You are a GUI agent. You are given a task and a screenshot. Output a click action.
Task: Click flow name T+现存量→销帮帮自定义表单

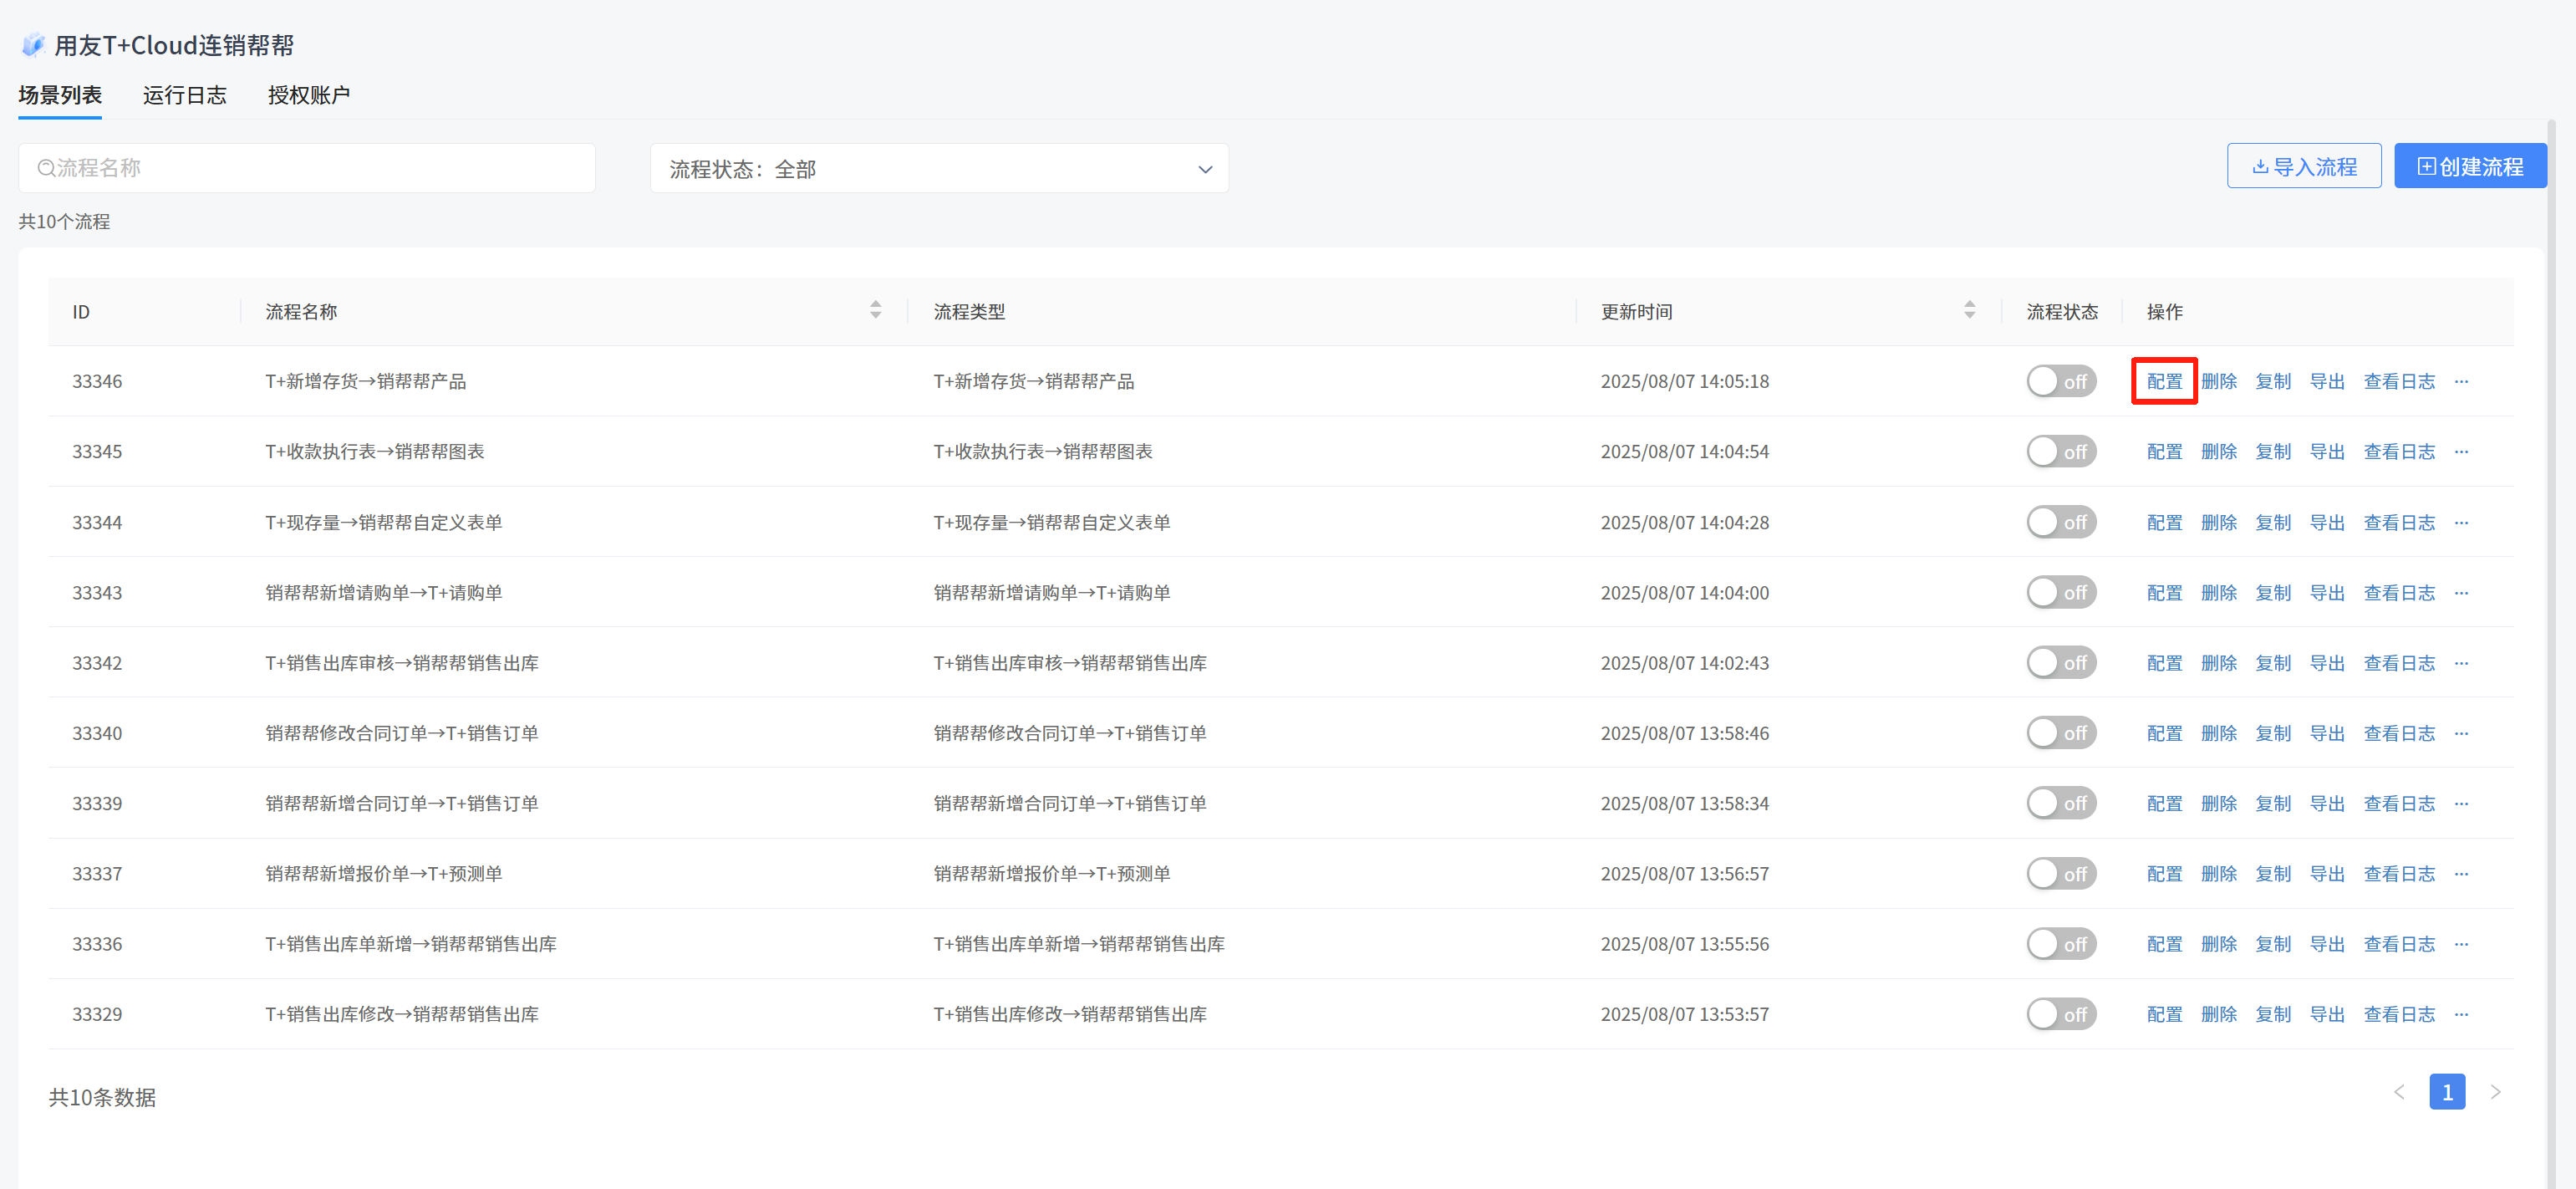pyautogui.click(x=383, y=522)
